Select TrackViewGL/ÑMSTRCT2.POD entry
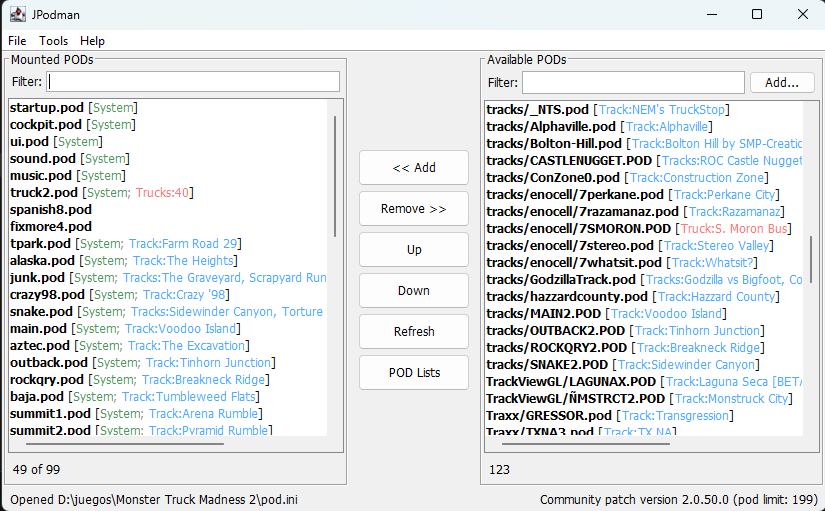 (644, 398)
